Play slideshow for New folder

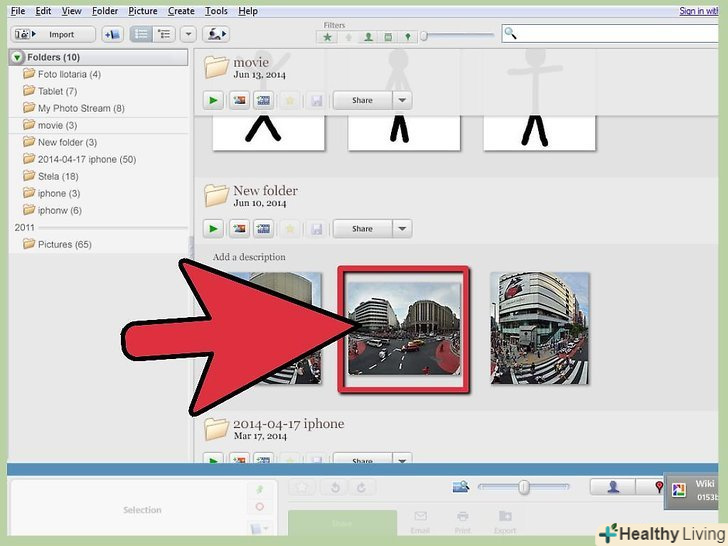(x=213, y=228)
